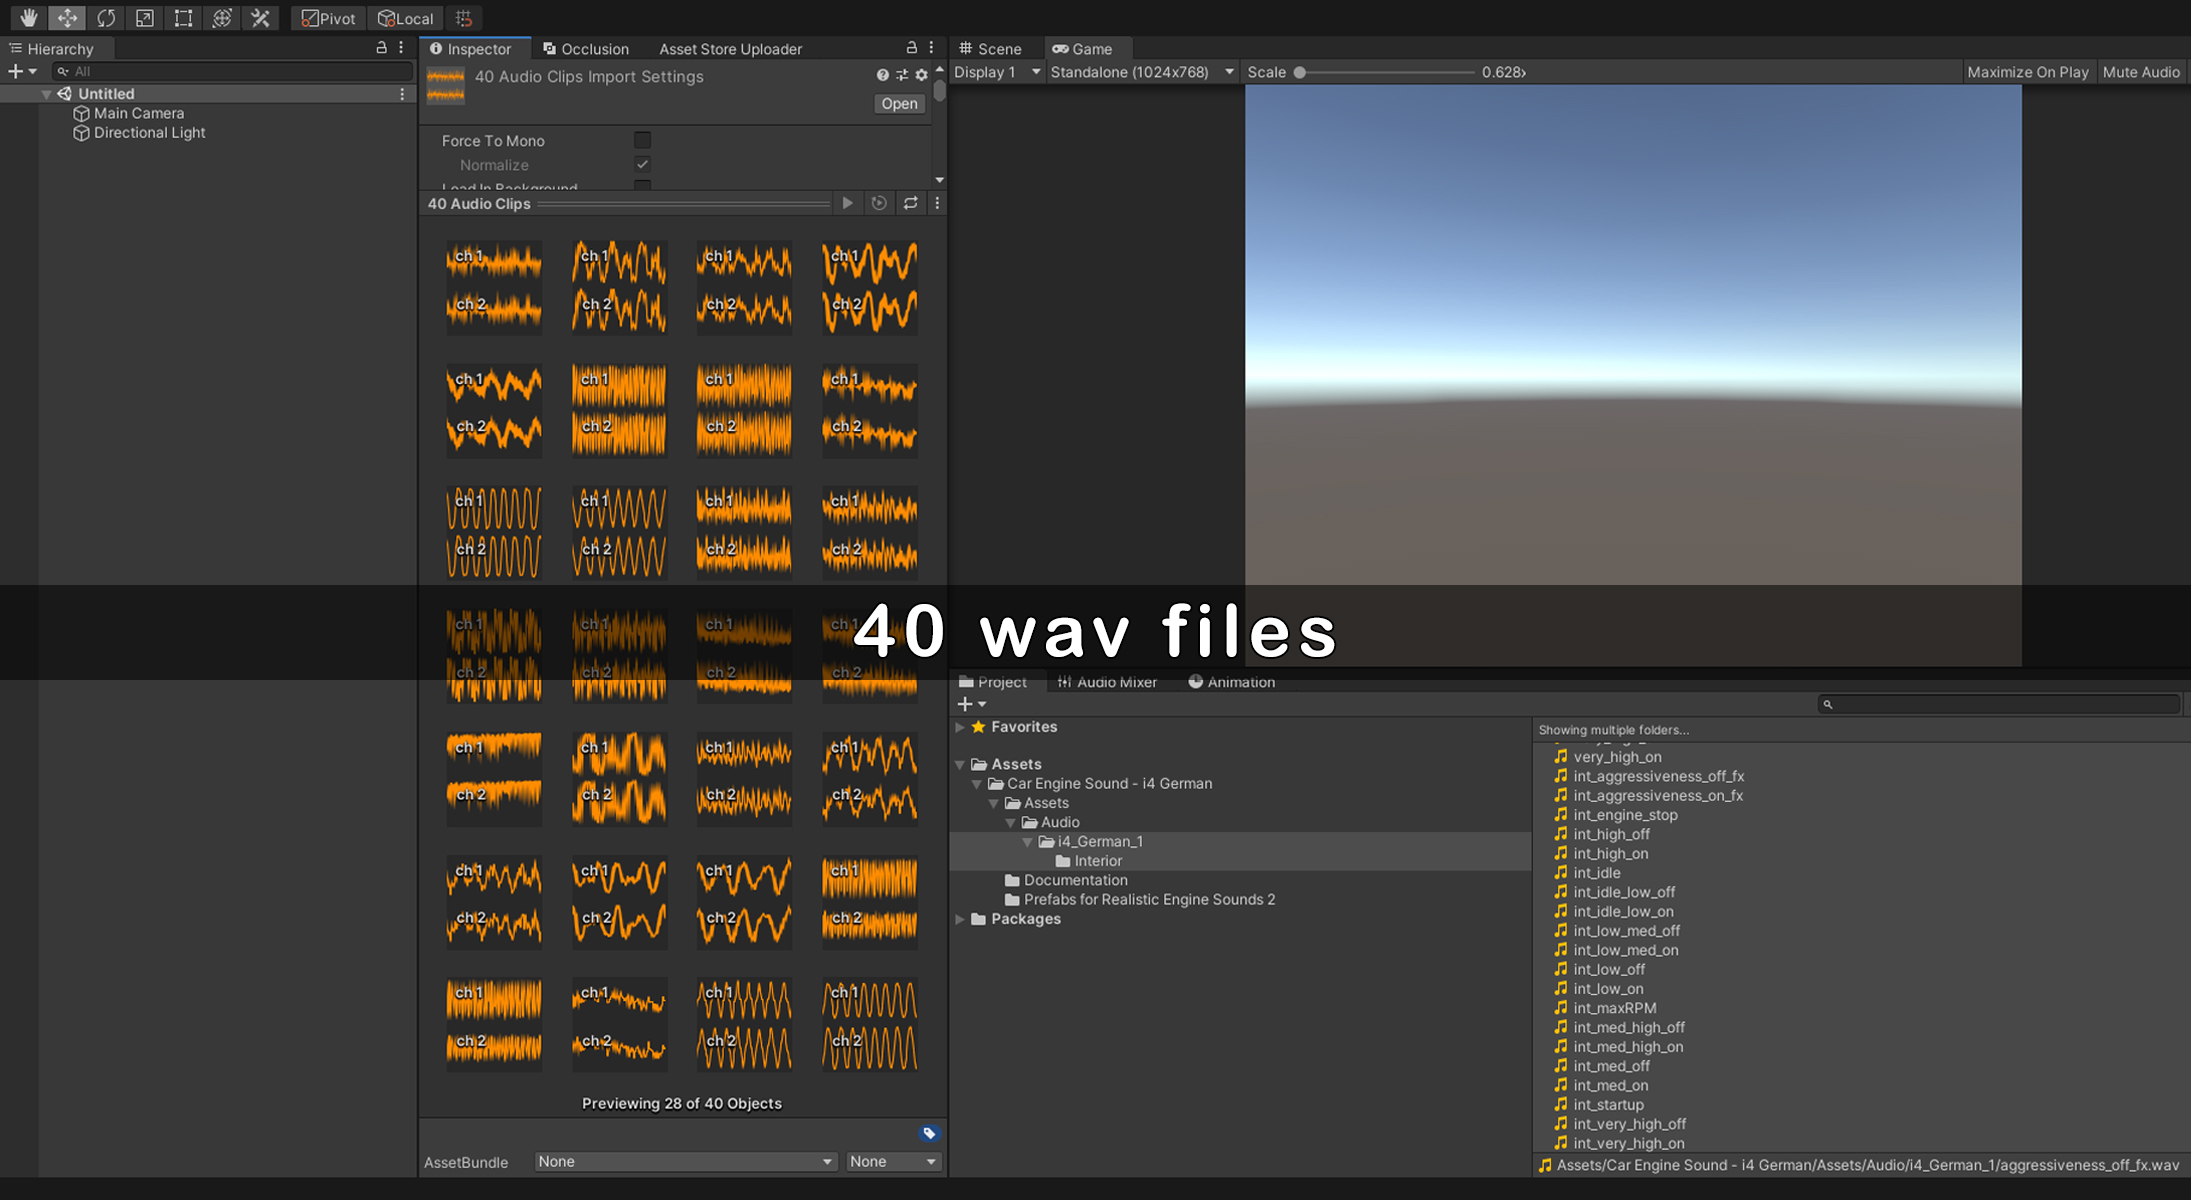Play the audio clip preview
Screen dimensions: 2191x1200
[847, 203]
